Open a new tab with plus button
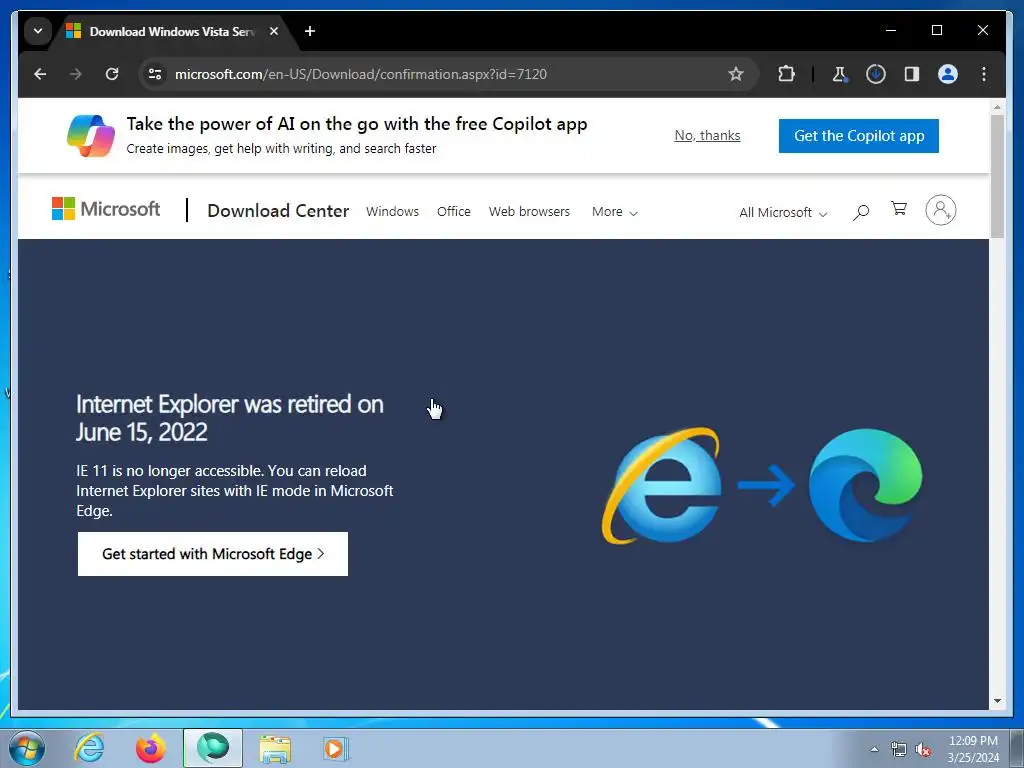Screen dimensions: 1024x768 click(310, 31)
